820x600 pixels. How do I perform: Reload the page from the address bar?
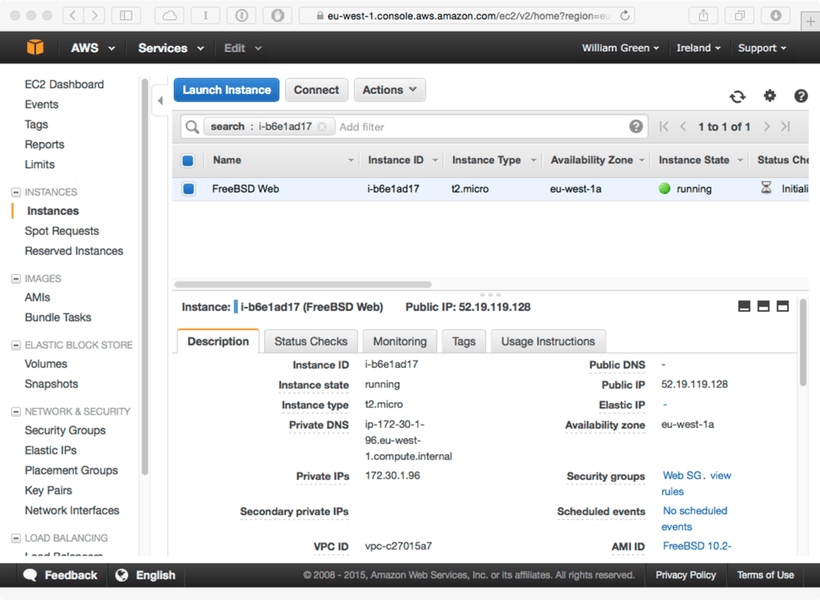[625, 16]
